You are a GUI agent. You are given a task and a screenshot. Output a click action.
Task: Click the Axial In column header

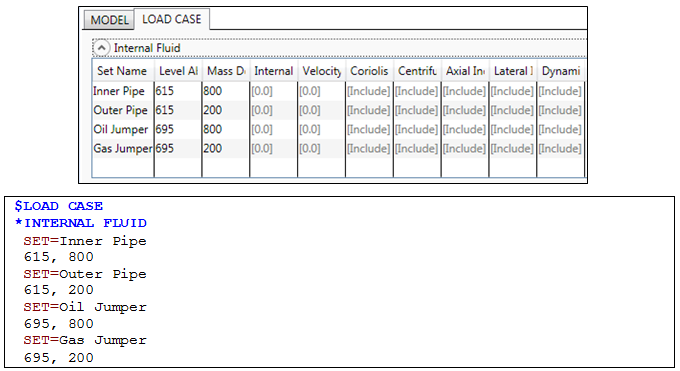click(x=465, y=71)
